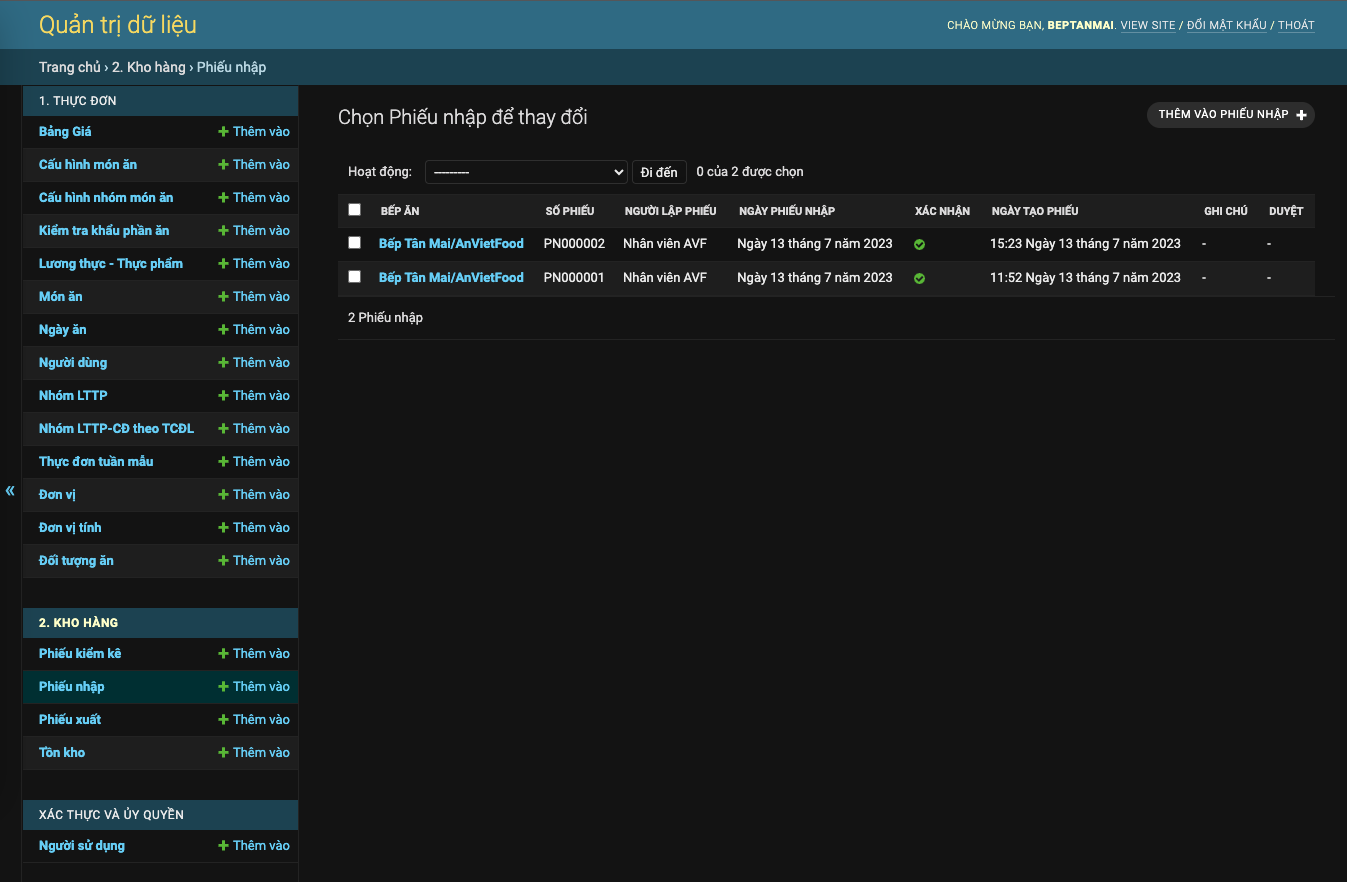
Task: Click the green checkmark for PN000002
Action: pos(919,243)
